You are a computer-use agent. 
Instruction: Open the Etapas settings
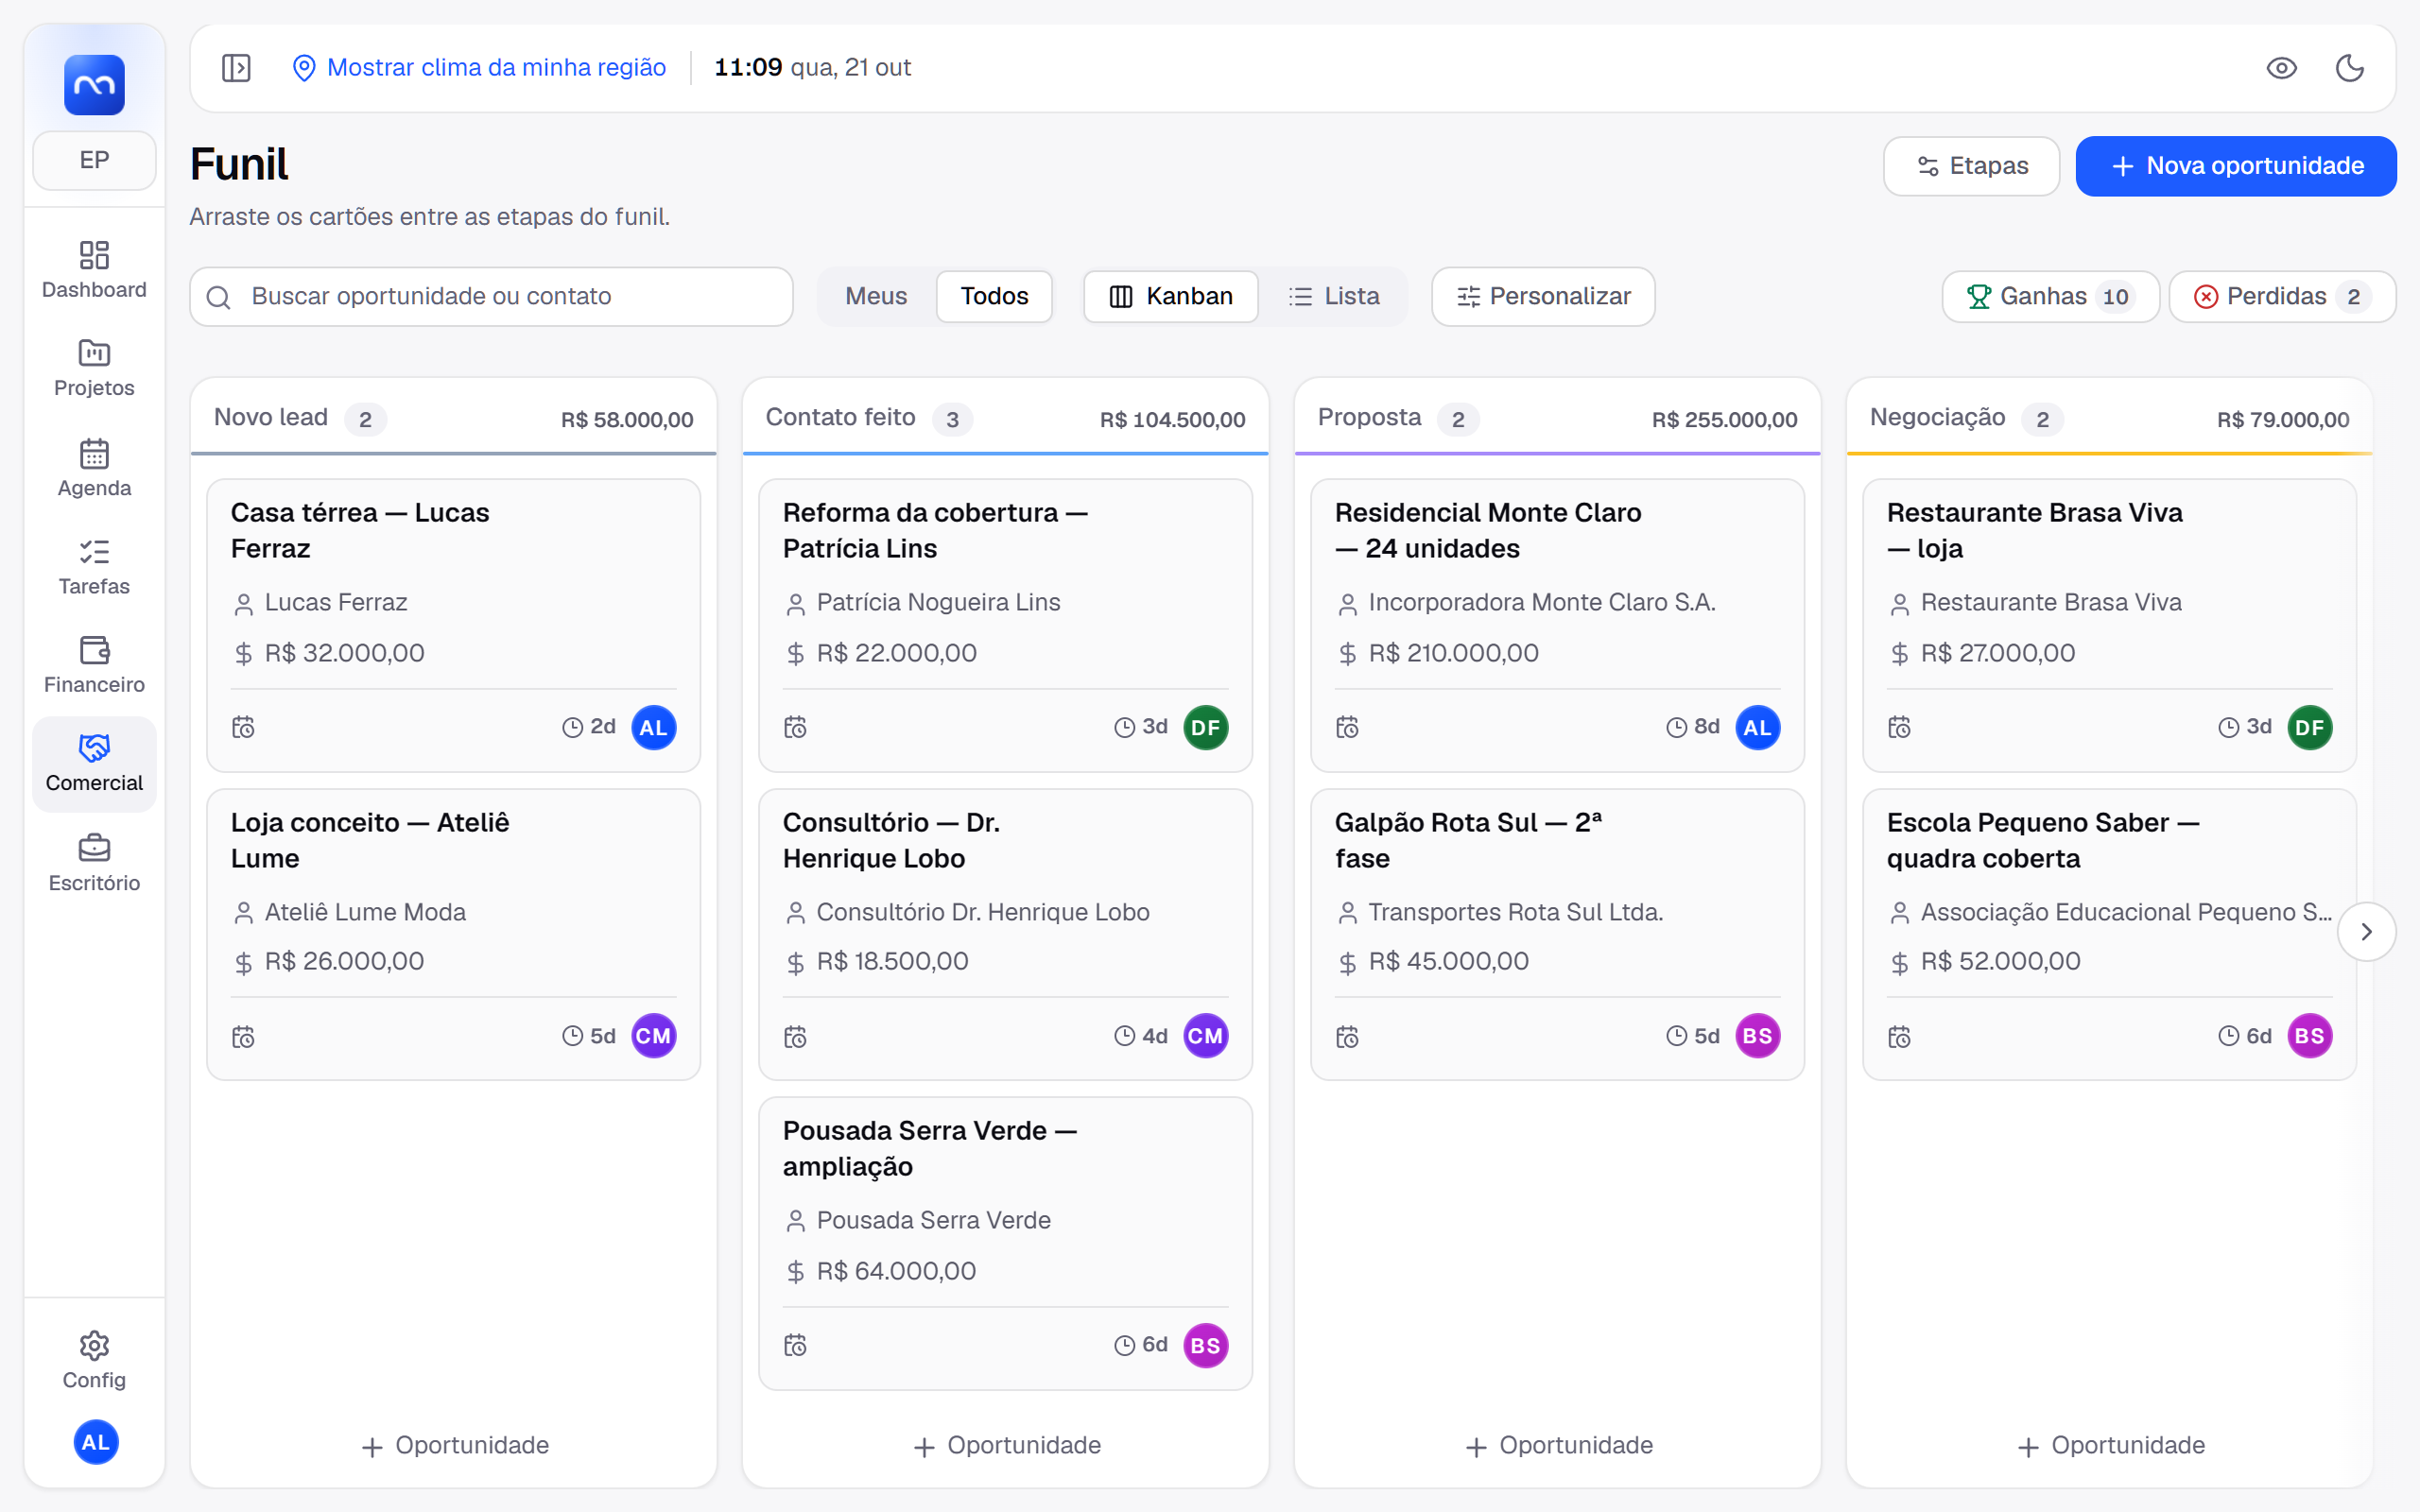pos(1971,166)
